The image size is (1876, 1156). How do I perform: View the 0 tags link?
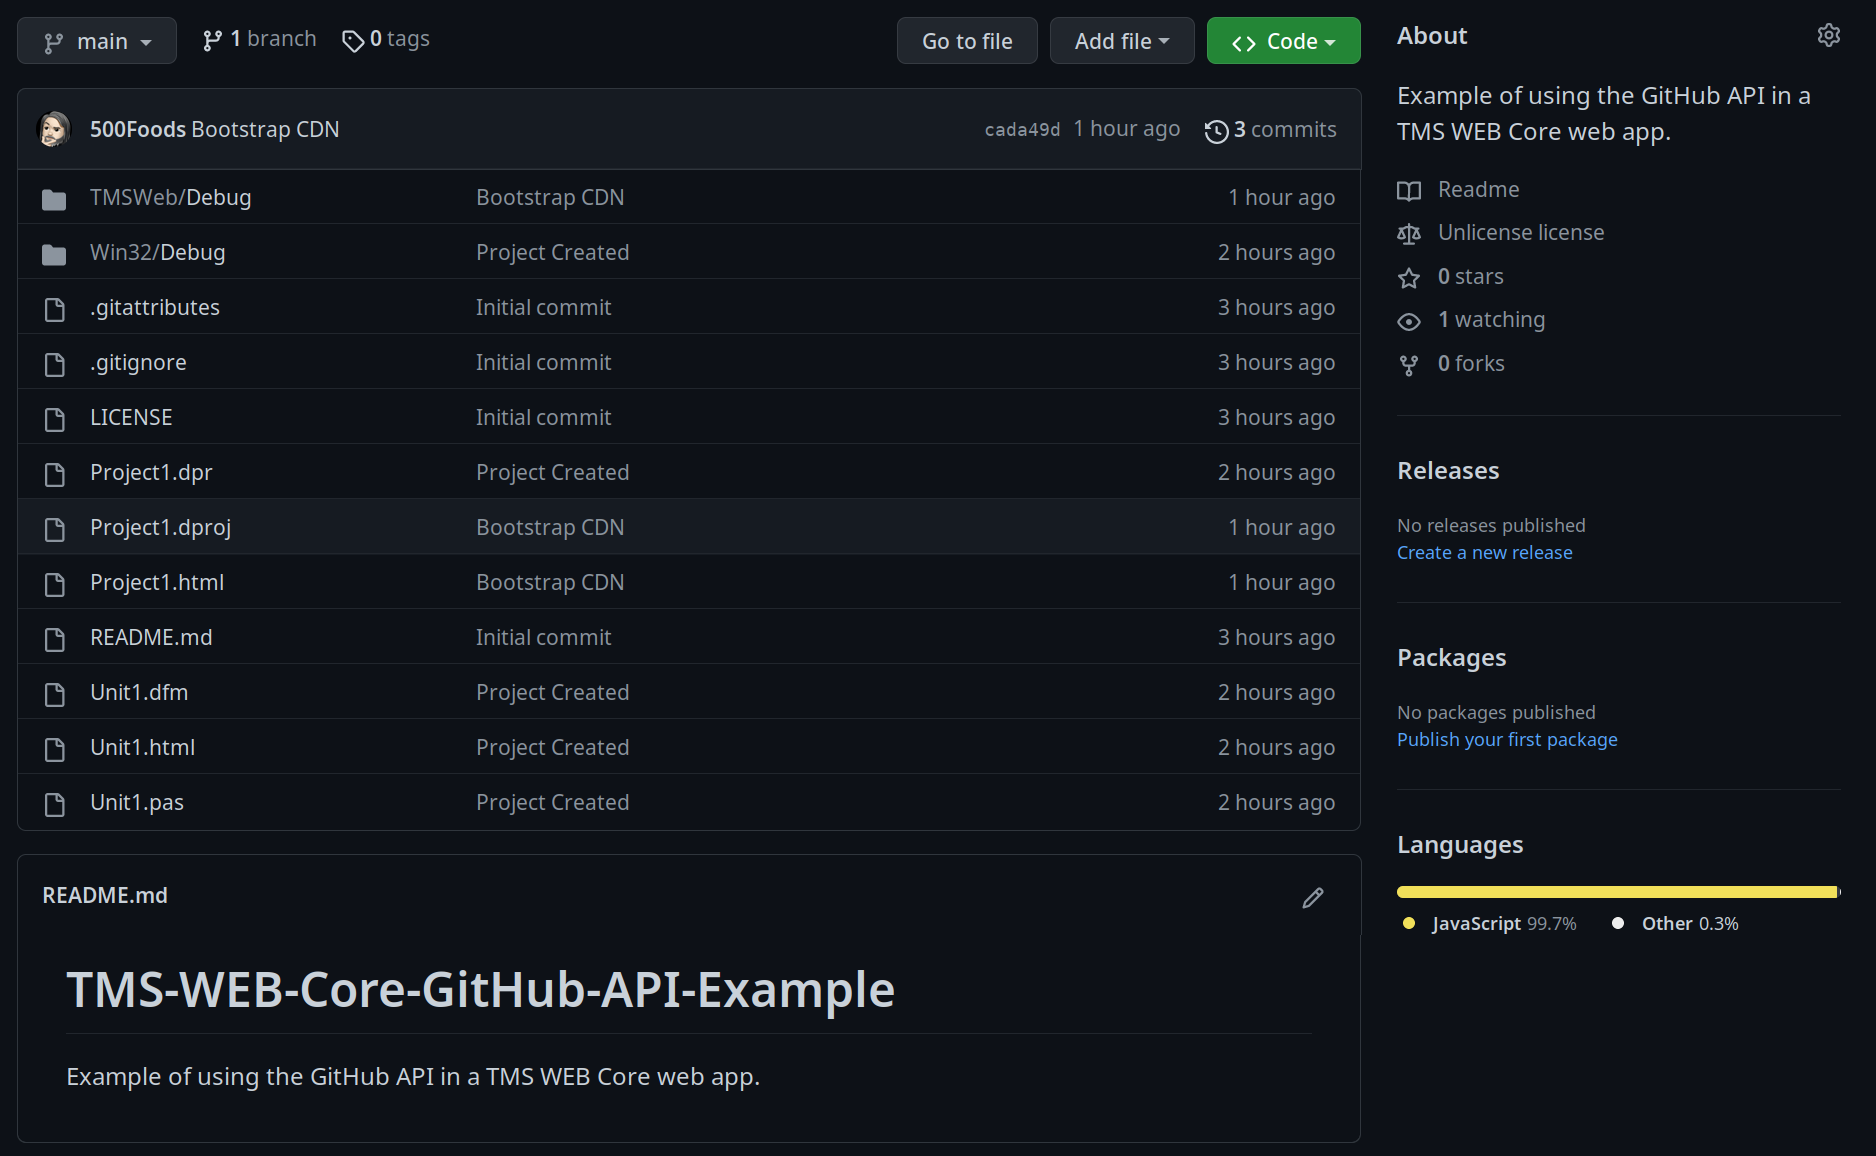[386, 39]
